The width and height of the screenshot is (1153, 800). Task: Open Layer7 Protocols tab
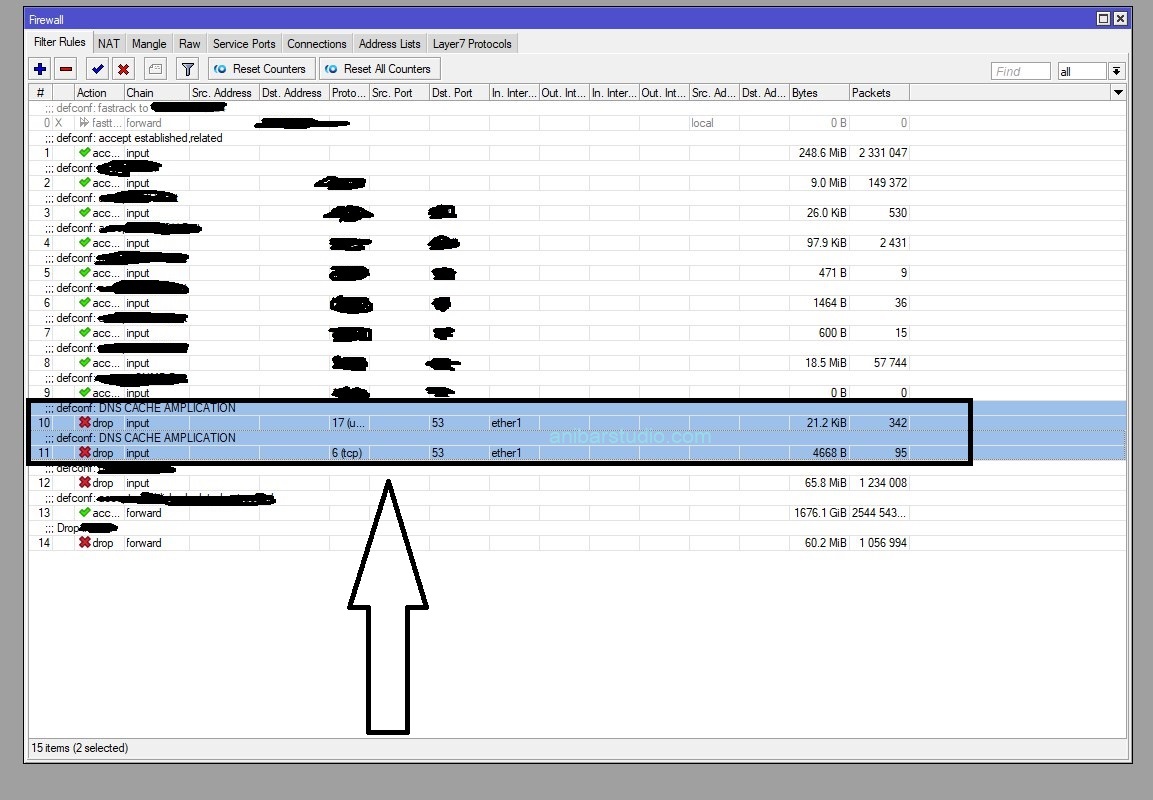pyautogui.click(x=472, y=44)
